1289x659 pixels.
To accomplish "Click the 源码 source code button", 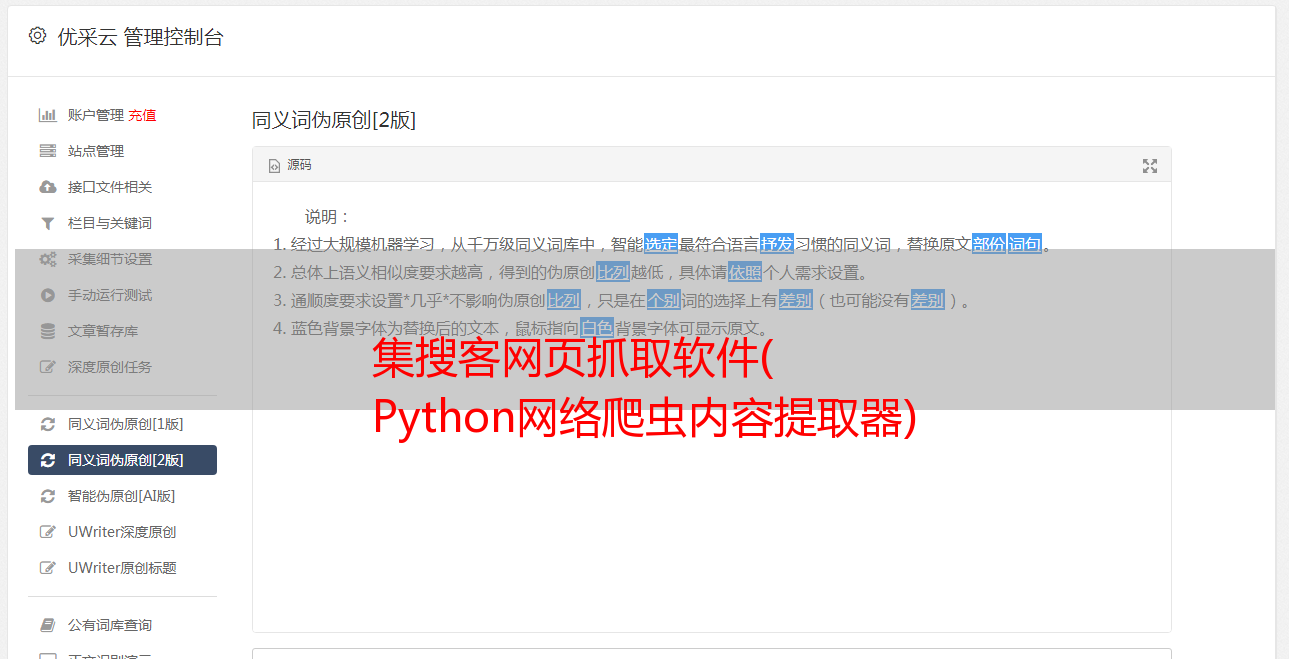I will pyautogui.click(x=290, y=165).
